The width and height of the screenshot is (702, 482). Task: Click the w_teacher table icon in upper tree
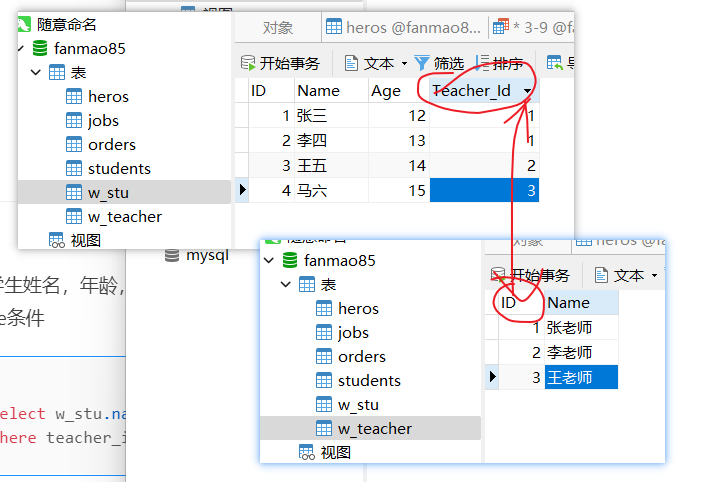click(74, 217)
